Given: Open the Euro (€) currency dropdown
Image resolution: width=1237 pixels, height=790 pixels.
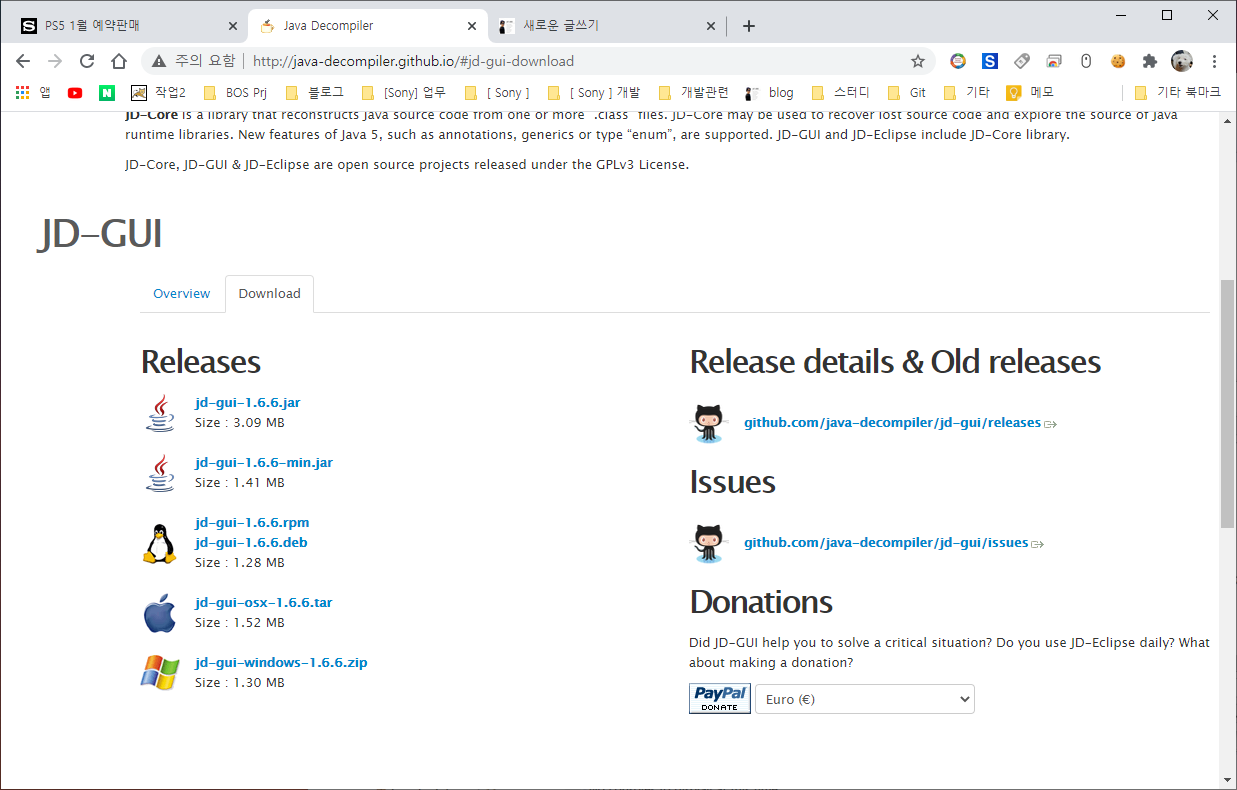Looking at the screenshot, I should tap(865, 699).
